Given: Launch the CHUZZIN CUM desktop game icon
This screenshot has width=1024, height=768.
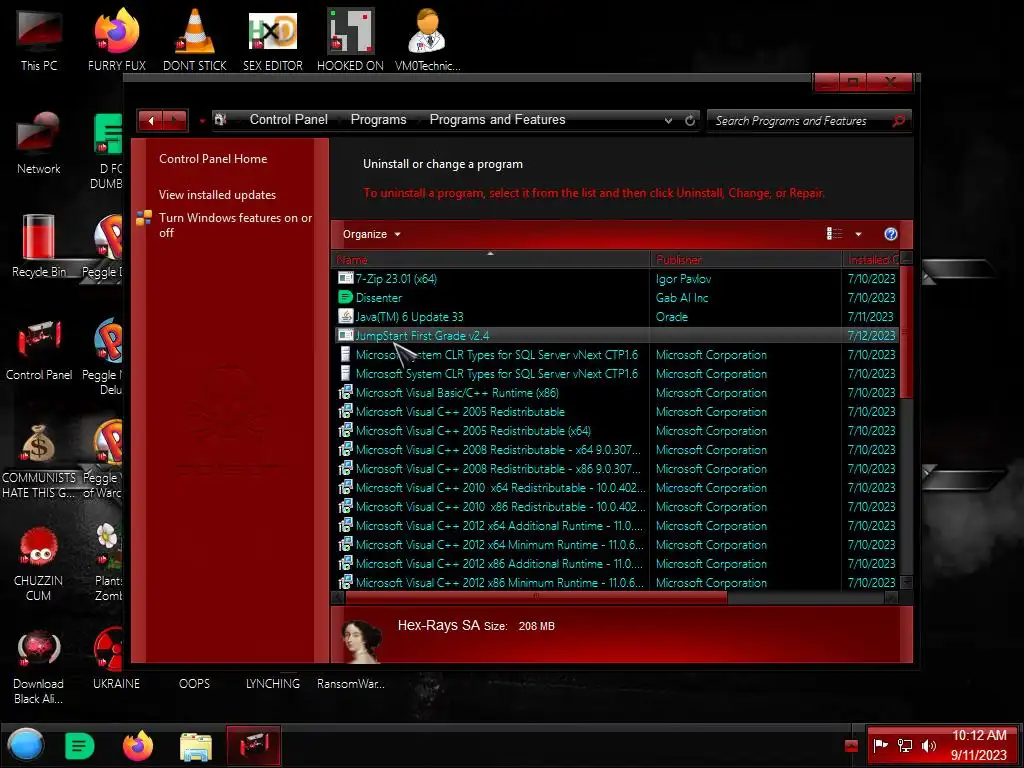Looking at the screenshot, I should 39,564.
